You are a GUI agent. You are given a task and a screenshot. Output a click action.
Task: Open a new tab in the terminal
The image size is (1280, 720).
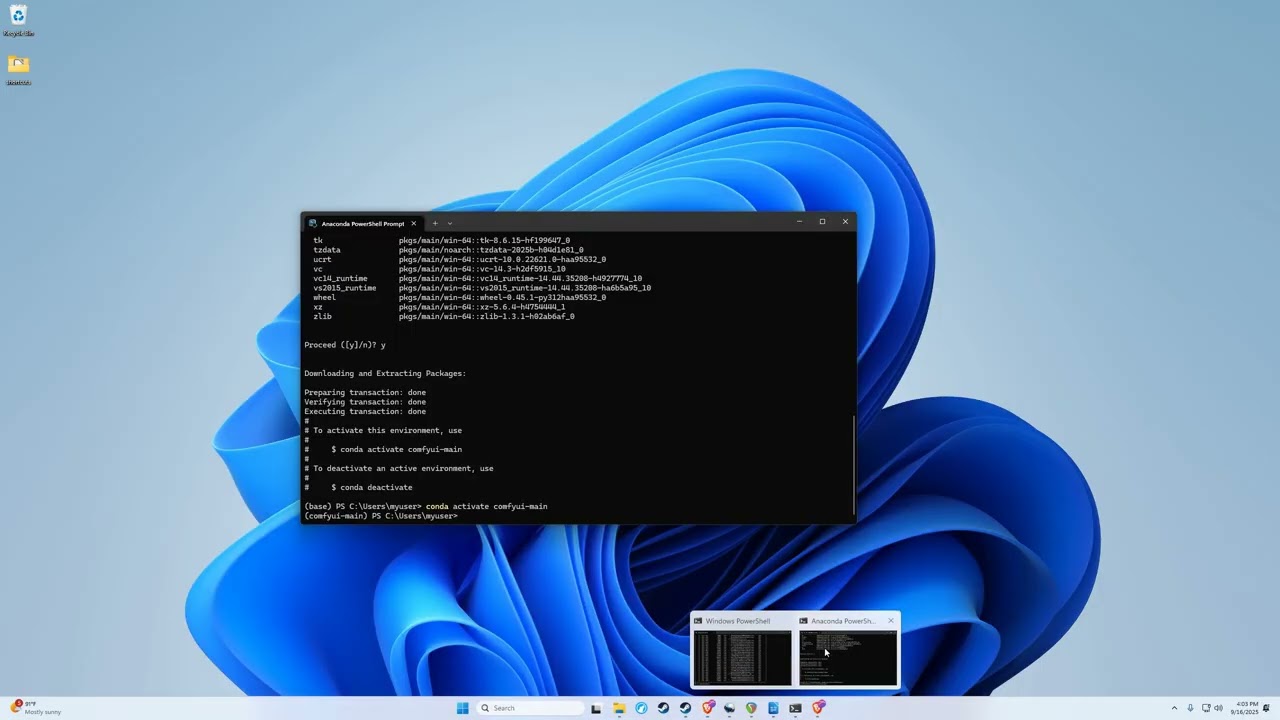click(434, 223)
